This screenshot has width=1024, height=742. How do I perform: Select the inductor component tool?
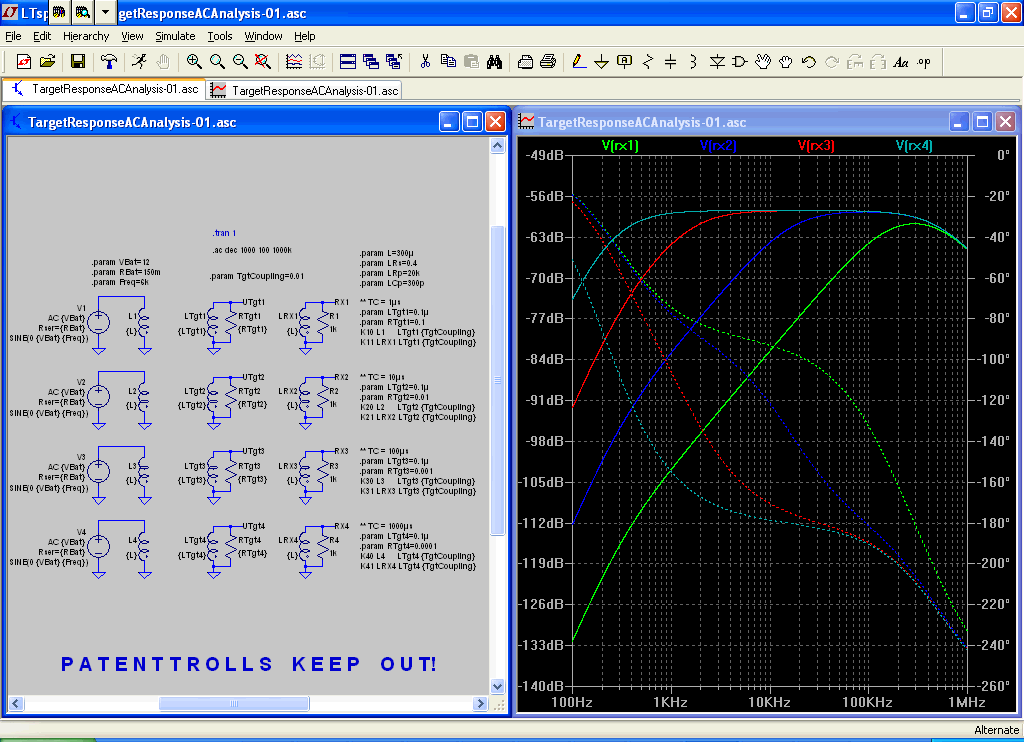point(693,61)
